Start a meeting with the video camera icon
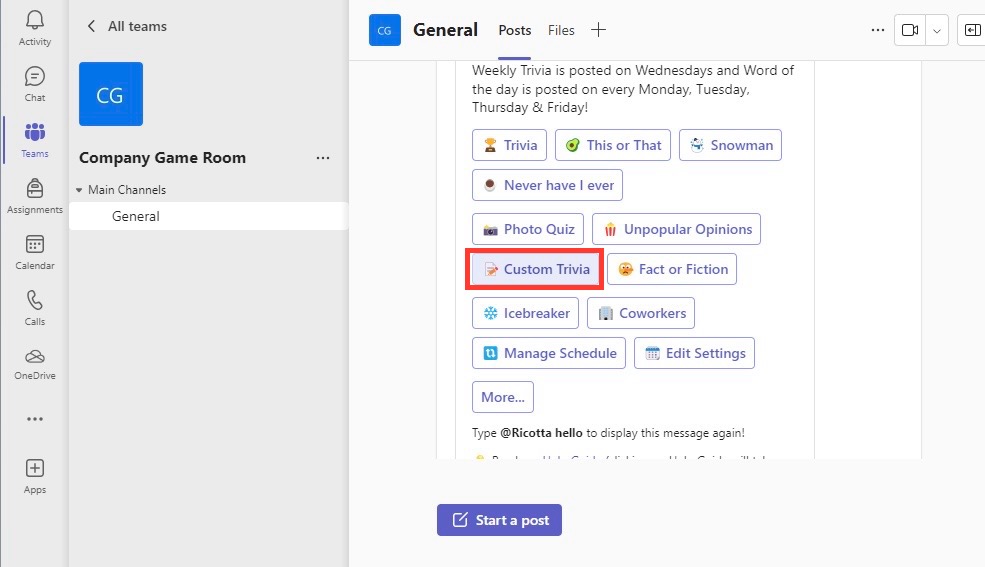985x567 pixels. pyautogui.click(x=910, y=30)
